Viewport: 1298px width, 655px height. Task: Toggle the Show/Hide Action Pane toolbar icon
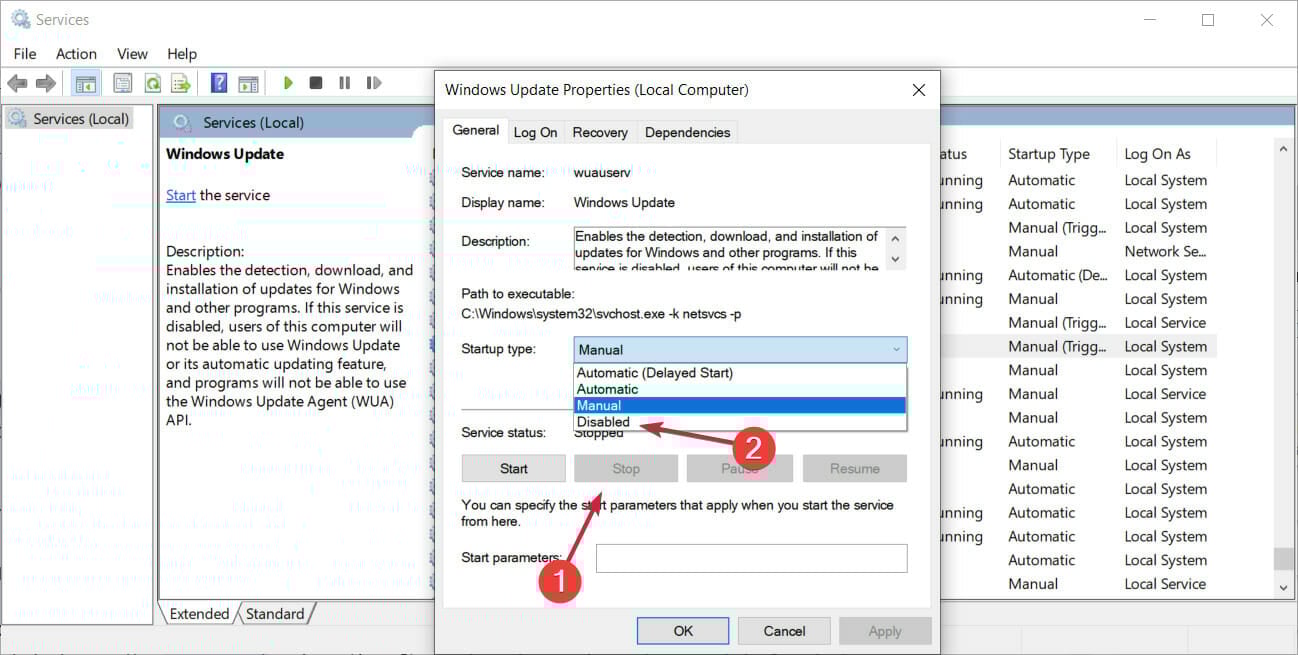click(x=248, y=83)
